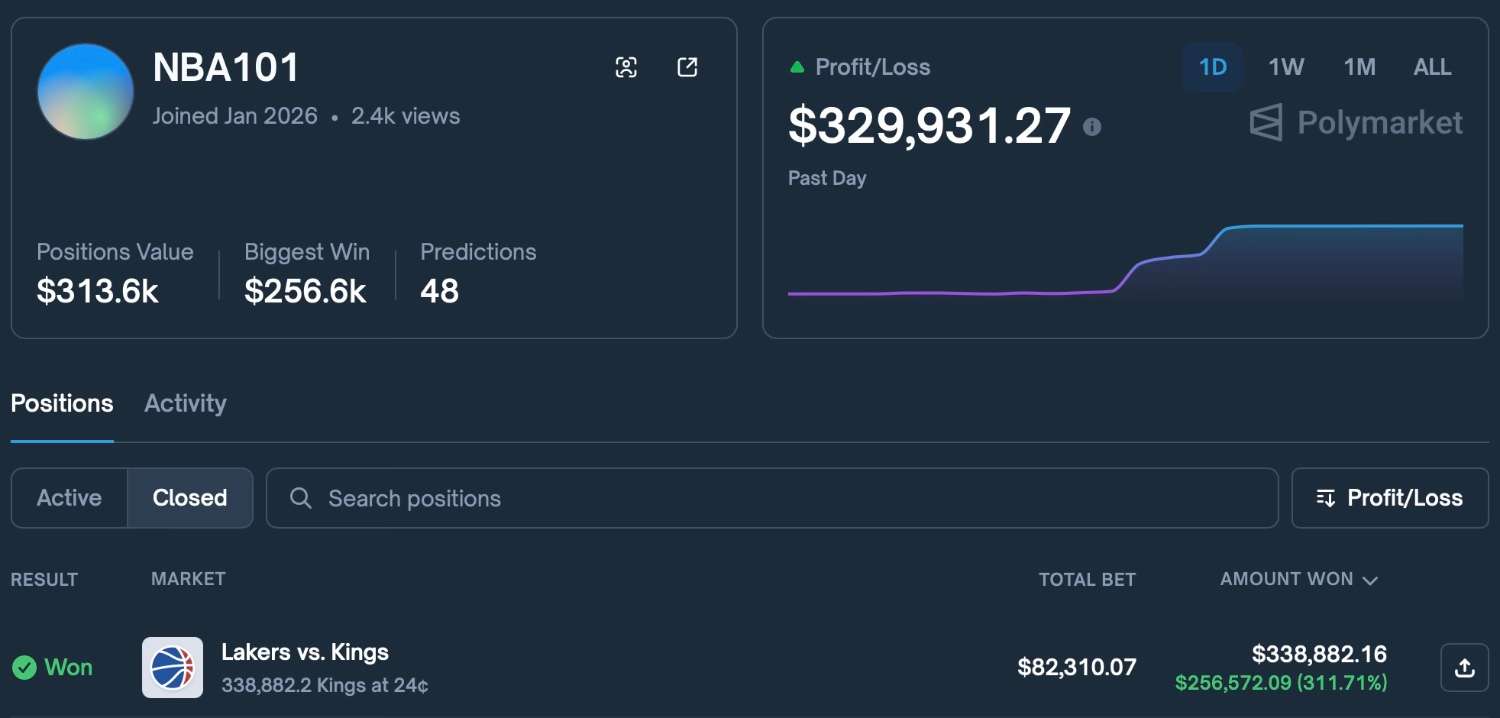Open the Activity tab
The height and width of the screenshot is (718, 1500).
coord(185,404)
